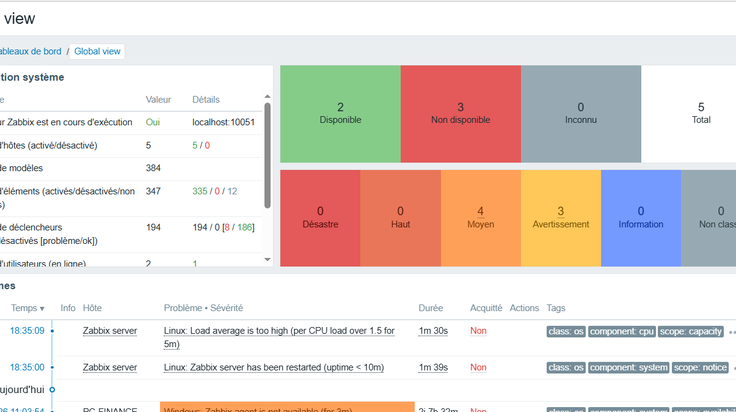
Task: Go to the Tableaux de bord breadcrumb
Action: (x=31, y=51)
